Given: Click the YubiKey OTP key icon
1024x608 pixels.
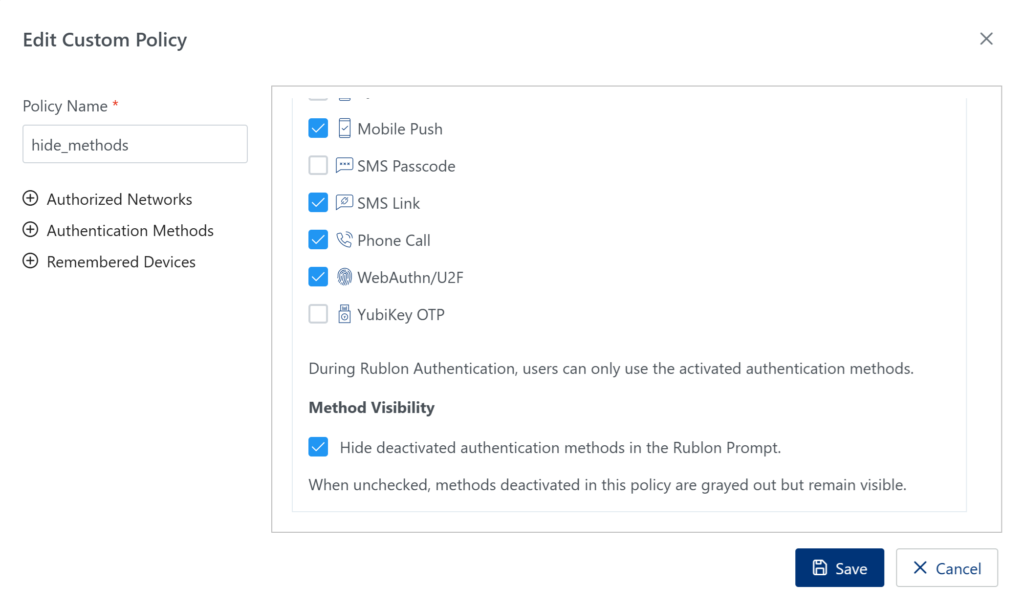Looking at the screenshot, I should point(343,314).
